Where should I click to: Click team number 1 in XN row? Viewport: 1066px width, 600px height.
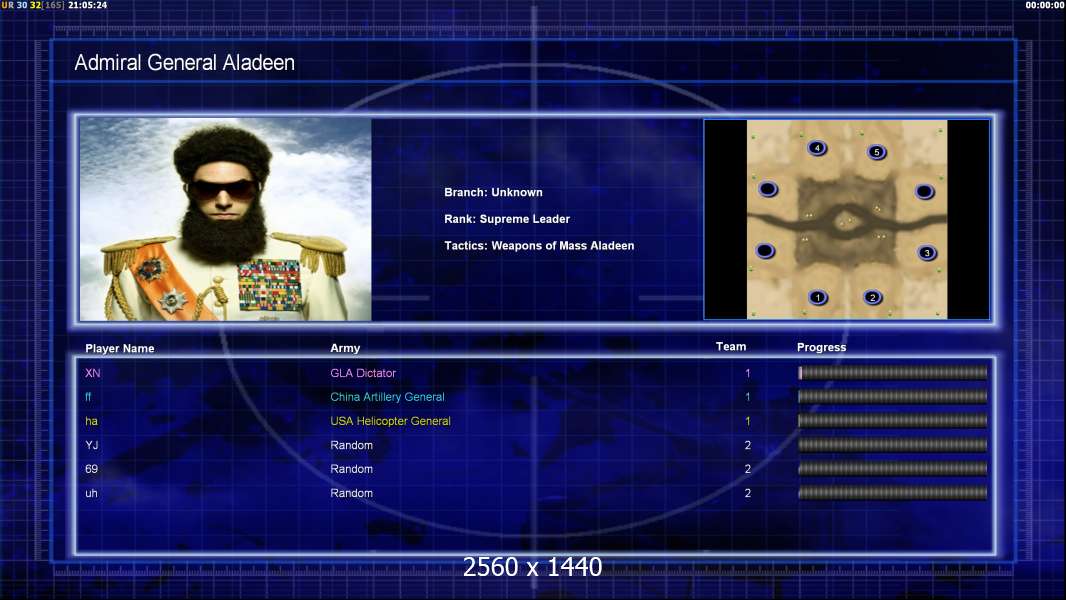pos(748,373)
